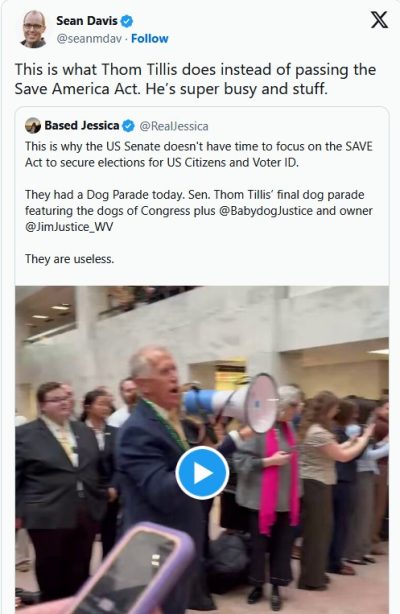Click Based Jessica's verified checkmark badge
The height and width of the screenshot is (614, 400).
128,126
